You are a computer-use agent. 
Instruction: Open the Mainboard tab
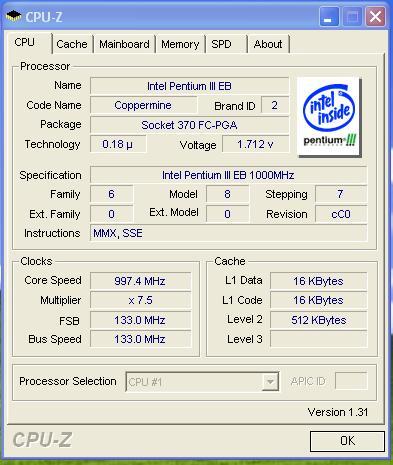tap(124, 44)
